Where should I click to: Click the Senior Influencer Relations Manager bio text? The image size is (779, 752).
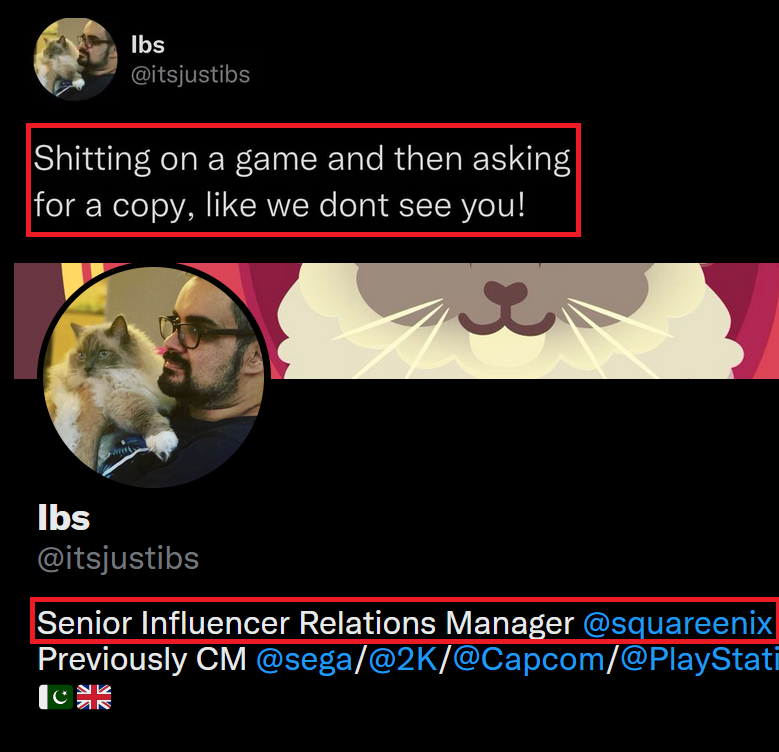(305, 624)
